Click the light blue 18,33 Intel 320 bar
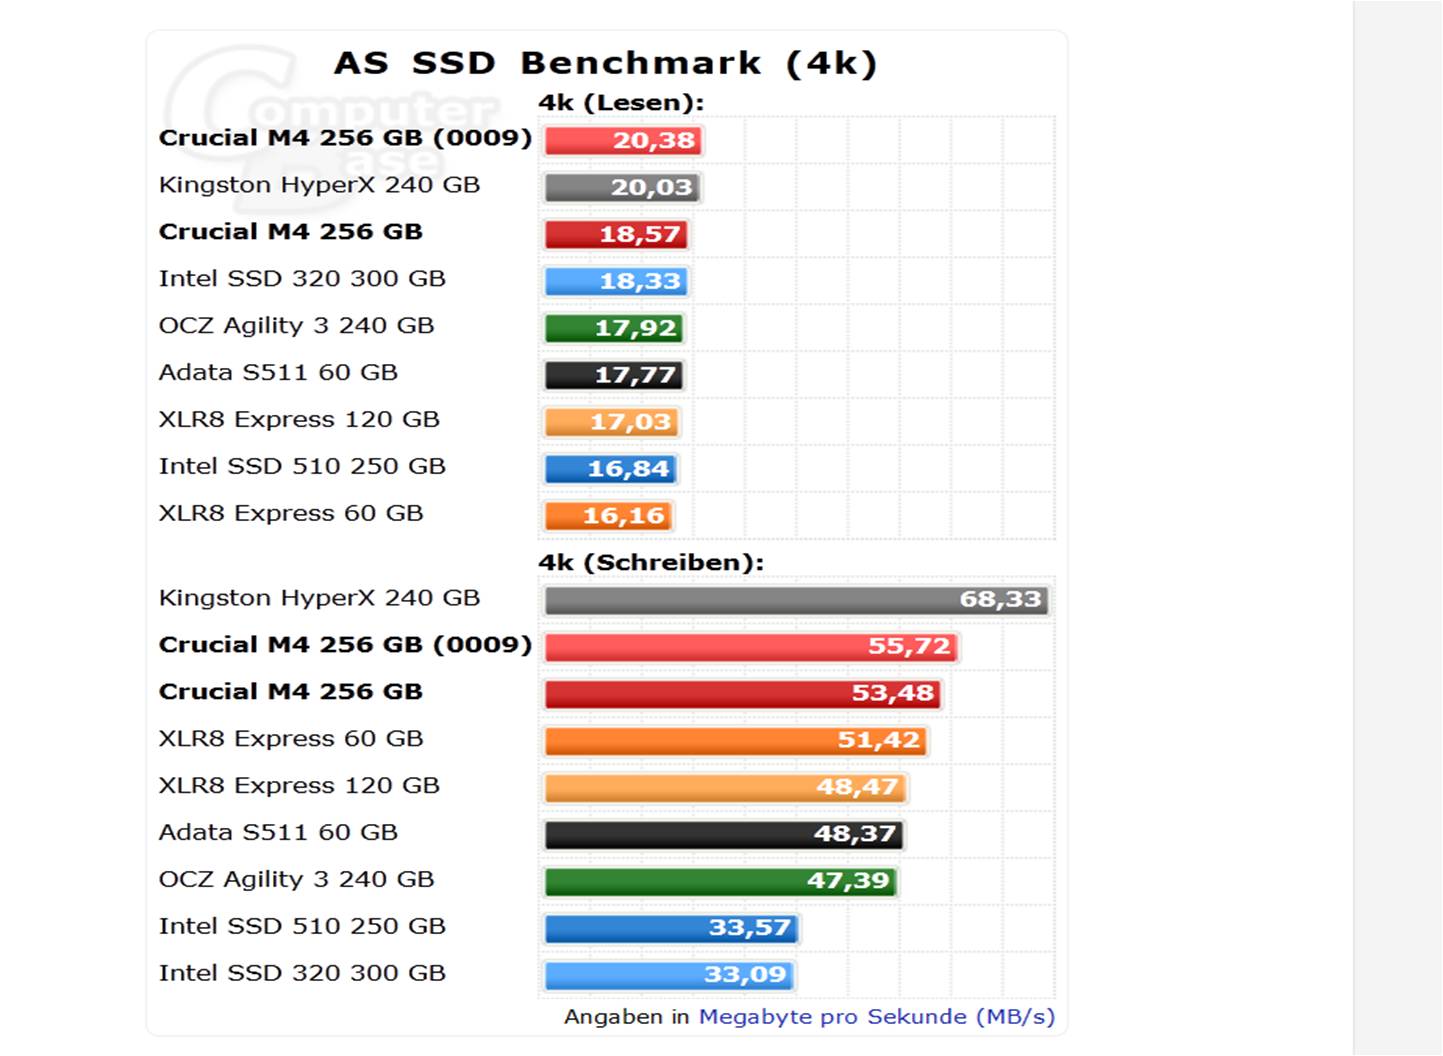Viewport: 1443px width, 1056px height. click(615, 282)
